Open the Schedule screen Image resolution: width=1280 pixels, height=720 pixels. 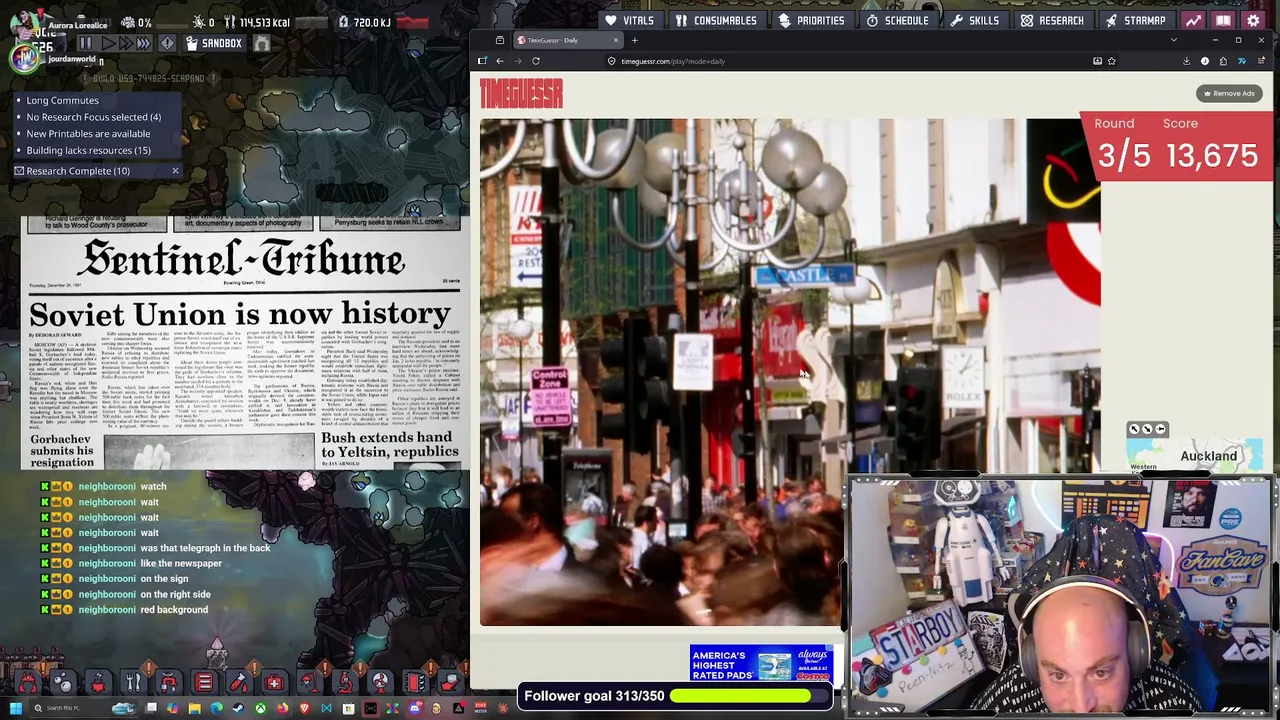pyautogui.click(x=897, y=20)
